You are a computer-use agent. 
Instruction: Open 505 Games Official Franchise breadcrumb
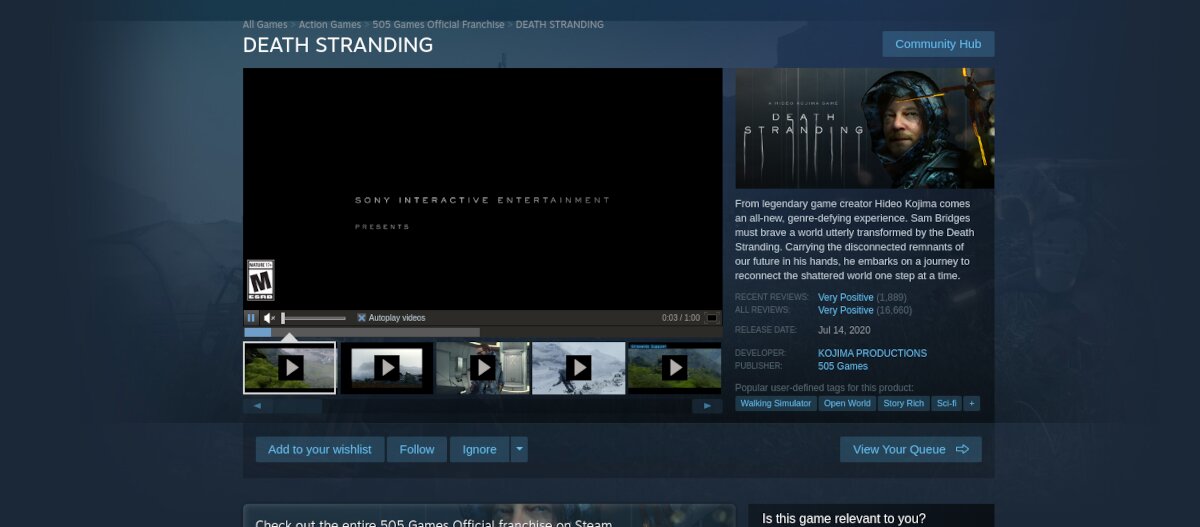(x=439, y=24)
